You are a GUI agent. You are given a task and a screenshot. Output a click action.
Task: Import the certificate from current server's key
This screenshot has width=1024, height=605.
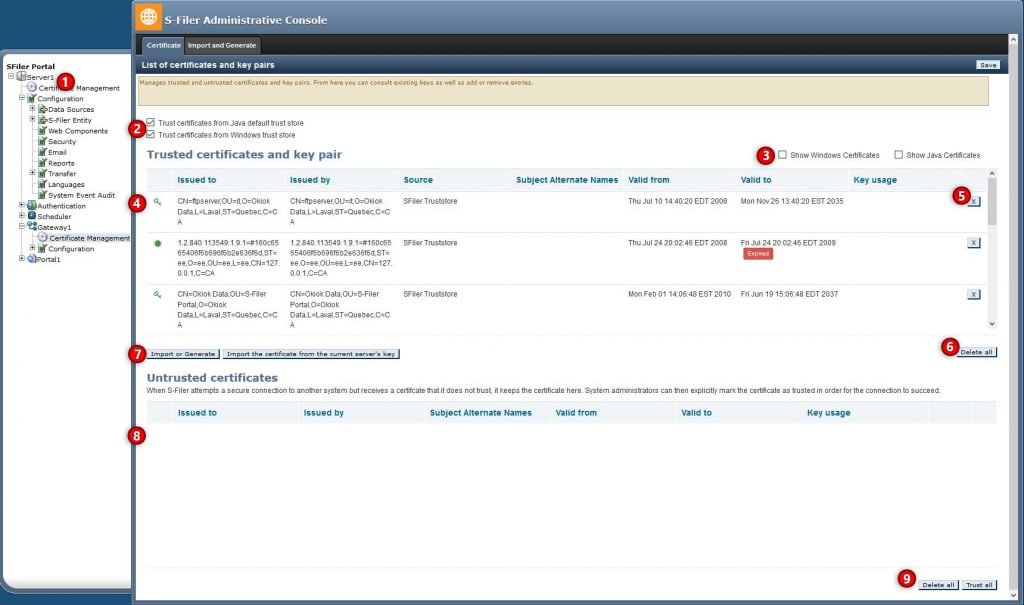311,353
